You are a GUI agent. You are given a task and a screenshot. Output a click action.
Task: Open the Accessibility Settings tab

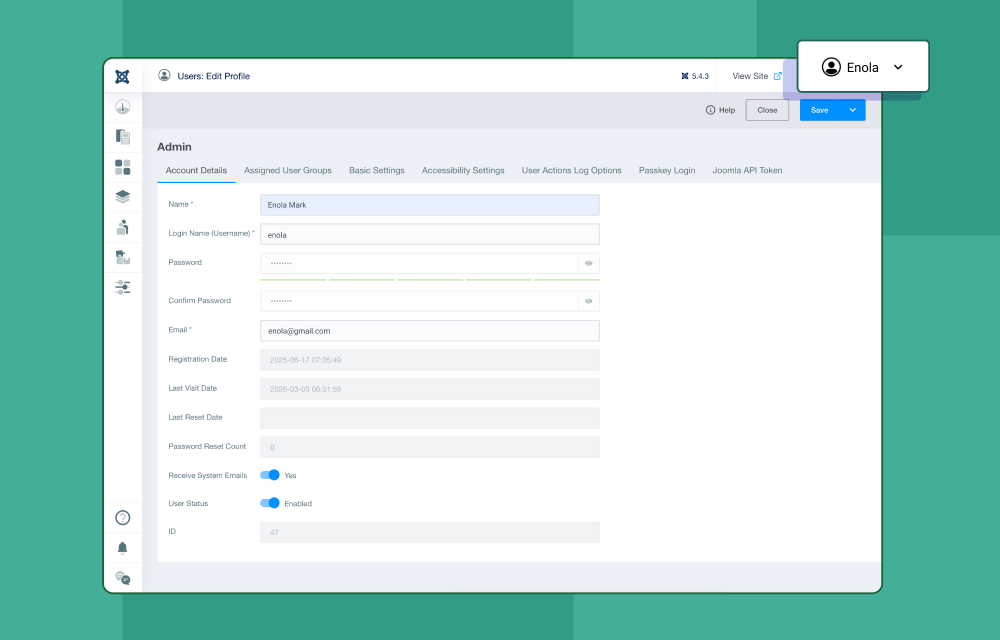click(463, 170)
